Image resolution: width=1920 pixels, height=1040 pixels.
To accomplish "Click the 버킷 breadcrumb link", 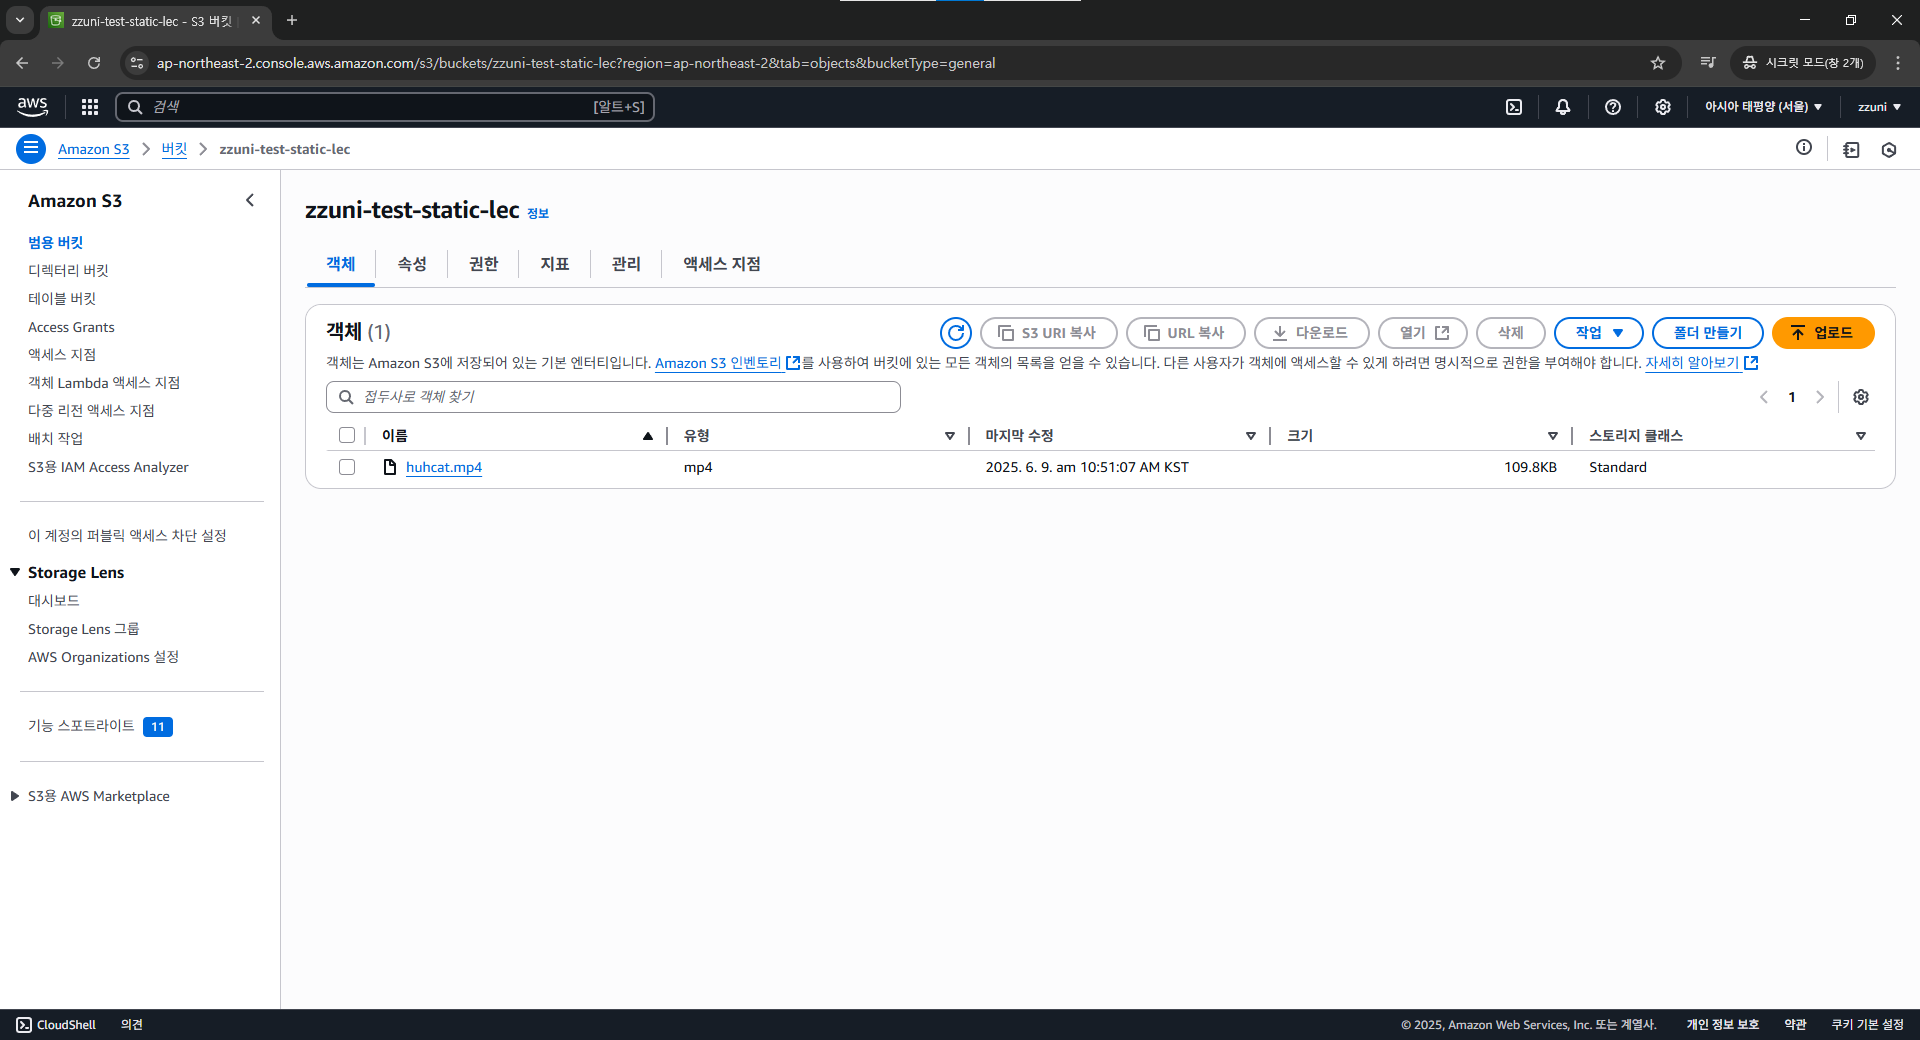I will (174, 149).
